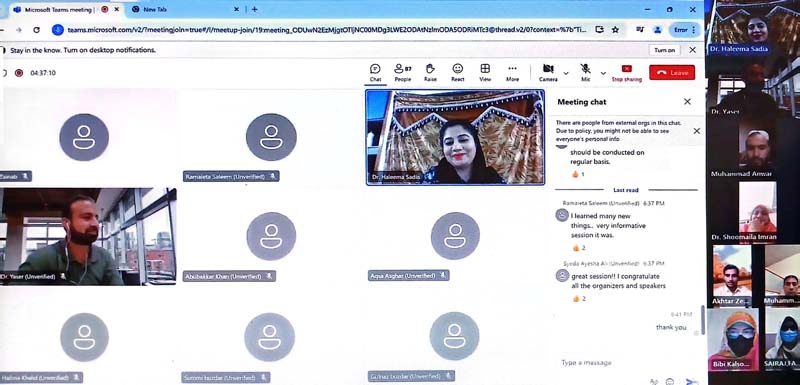Open the More actions menu
This screenshot has height=385, width=800.
(512, 73)
